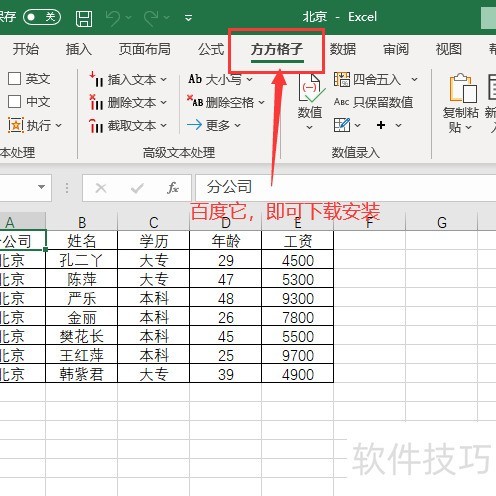Select column G header

point(442,222)
